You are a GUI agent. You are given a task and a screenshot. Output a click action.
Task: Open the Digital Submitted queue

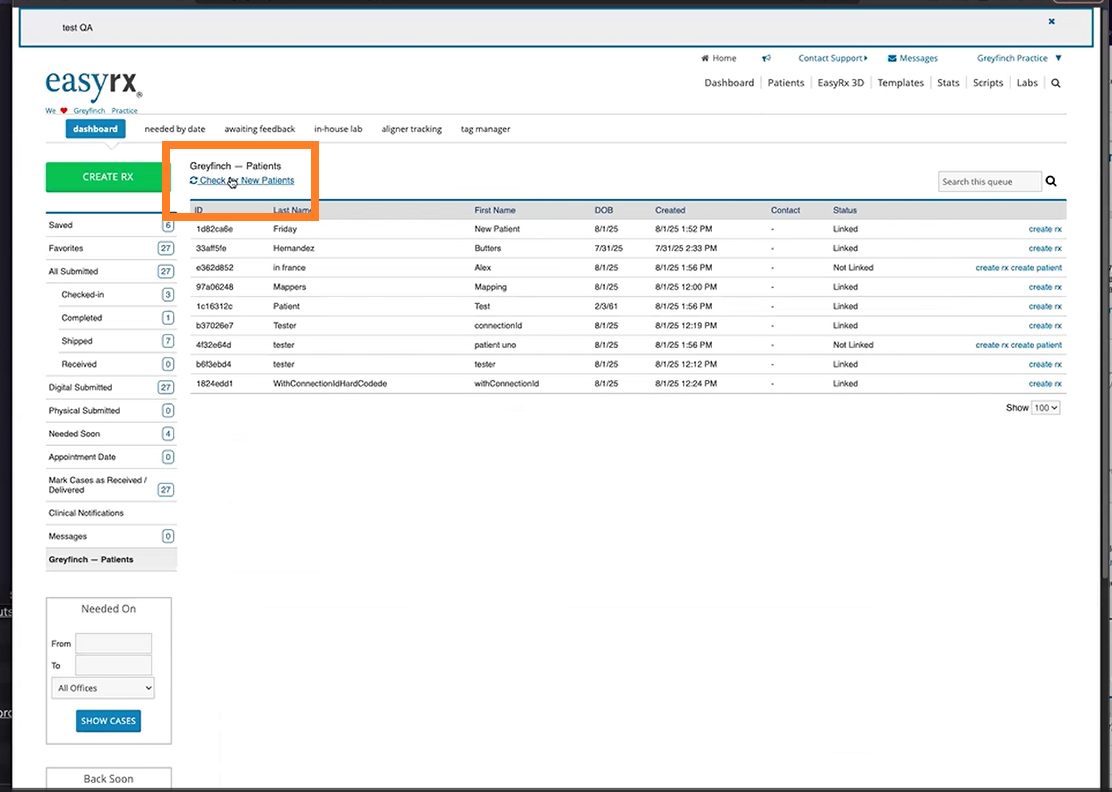[x=111, y=388]
